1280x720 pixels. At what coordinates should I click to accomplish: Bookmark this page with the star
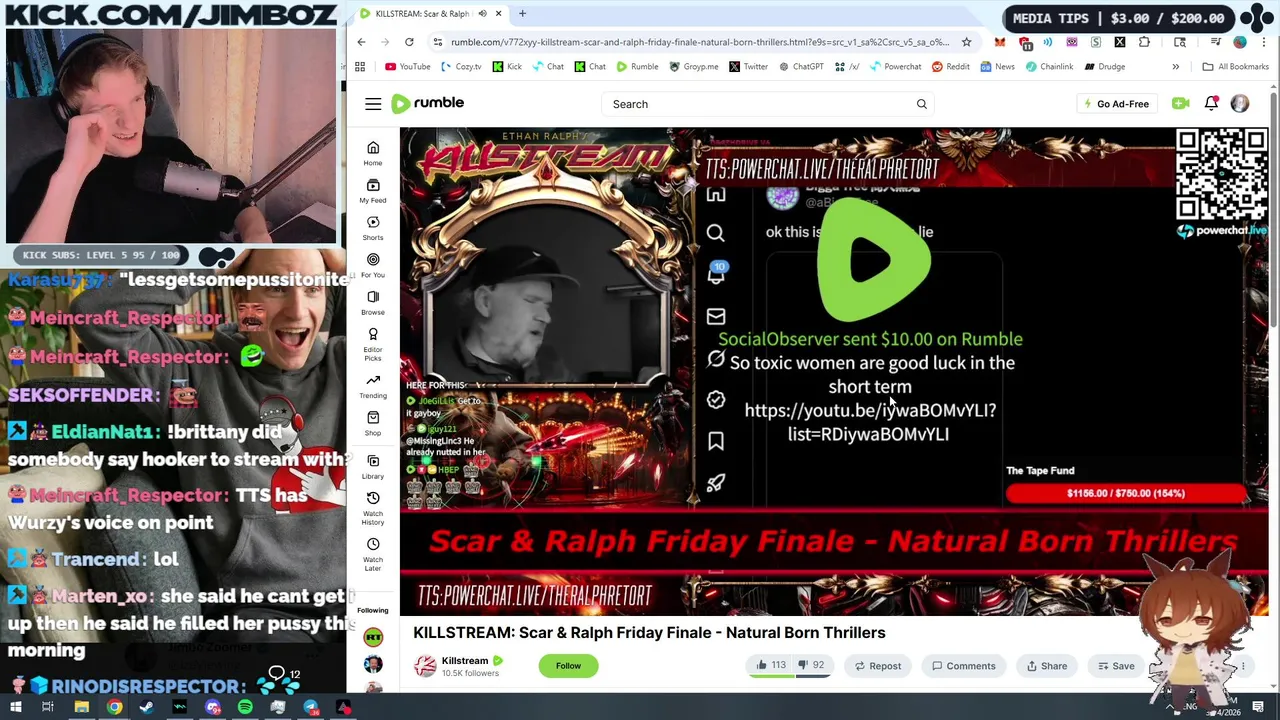click(966, 42)
